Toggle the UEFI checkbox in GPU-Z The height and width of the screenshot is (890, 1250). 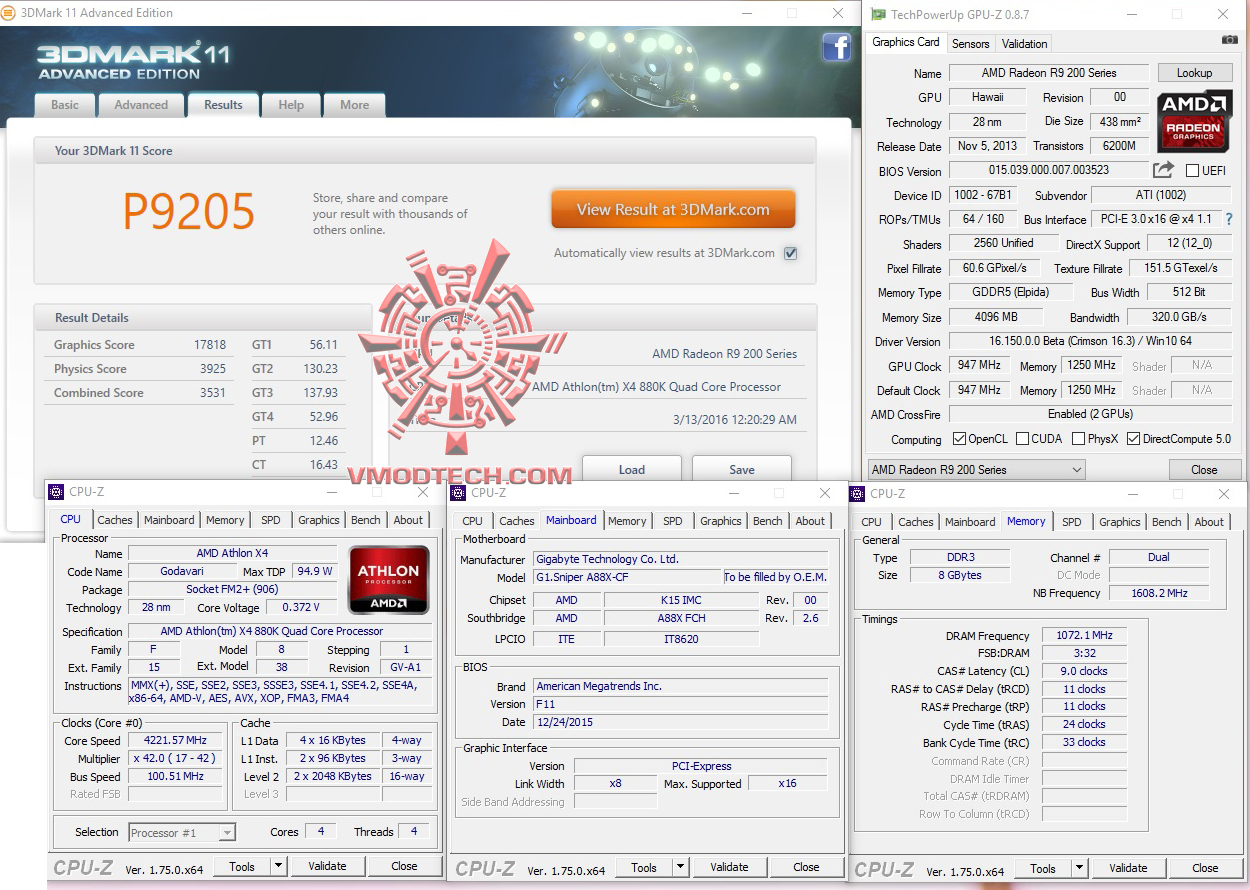point(1192,171)
